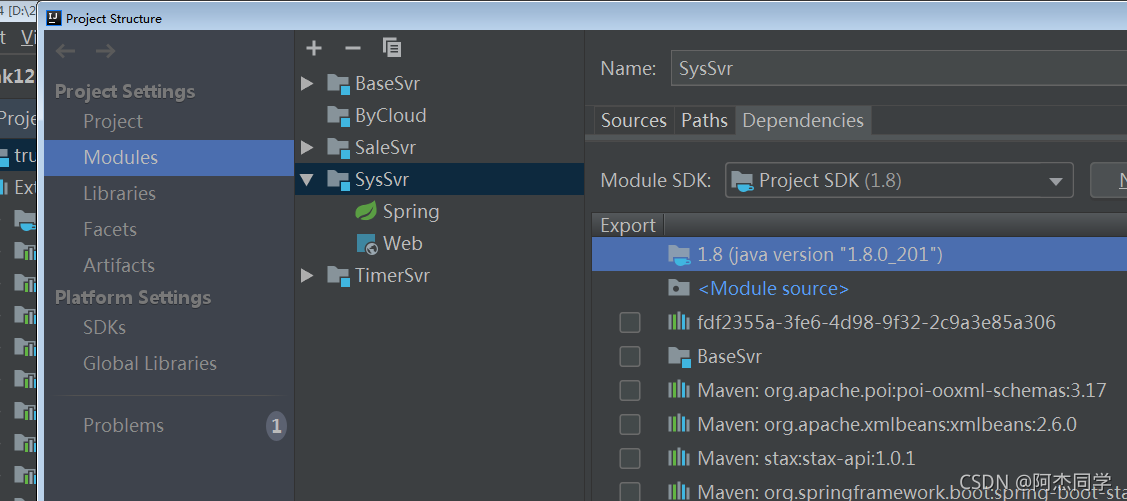Screen dimensions: 1127x501
Task: Click the SysSvr module folder icon
Action: (x=338, y=179)
